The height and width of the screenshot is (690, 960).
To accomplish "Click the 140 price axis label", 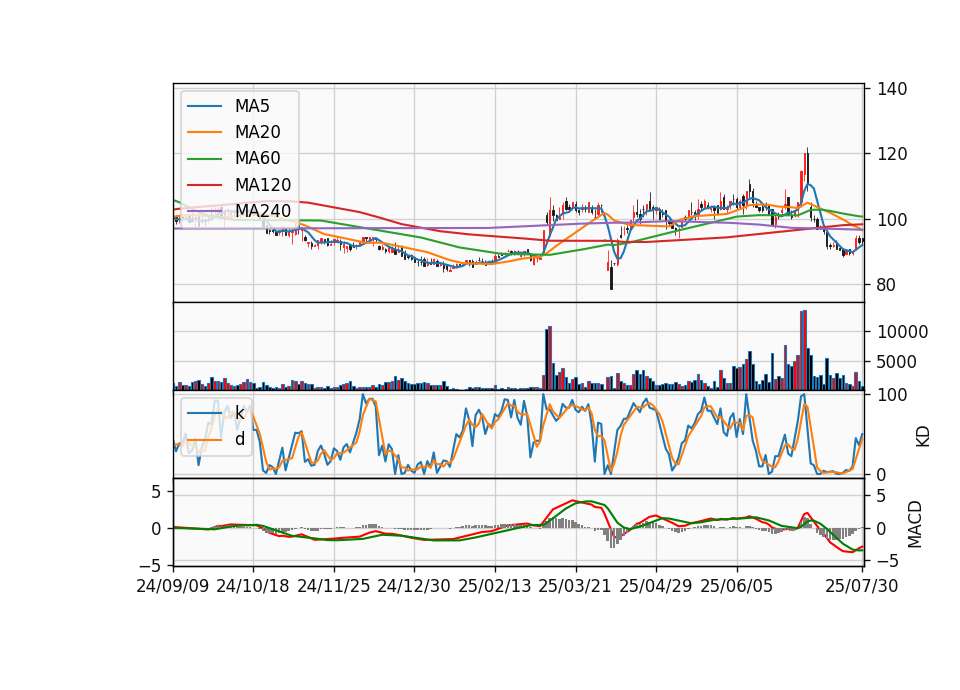I will (892, 89).
